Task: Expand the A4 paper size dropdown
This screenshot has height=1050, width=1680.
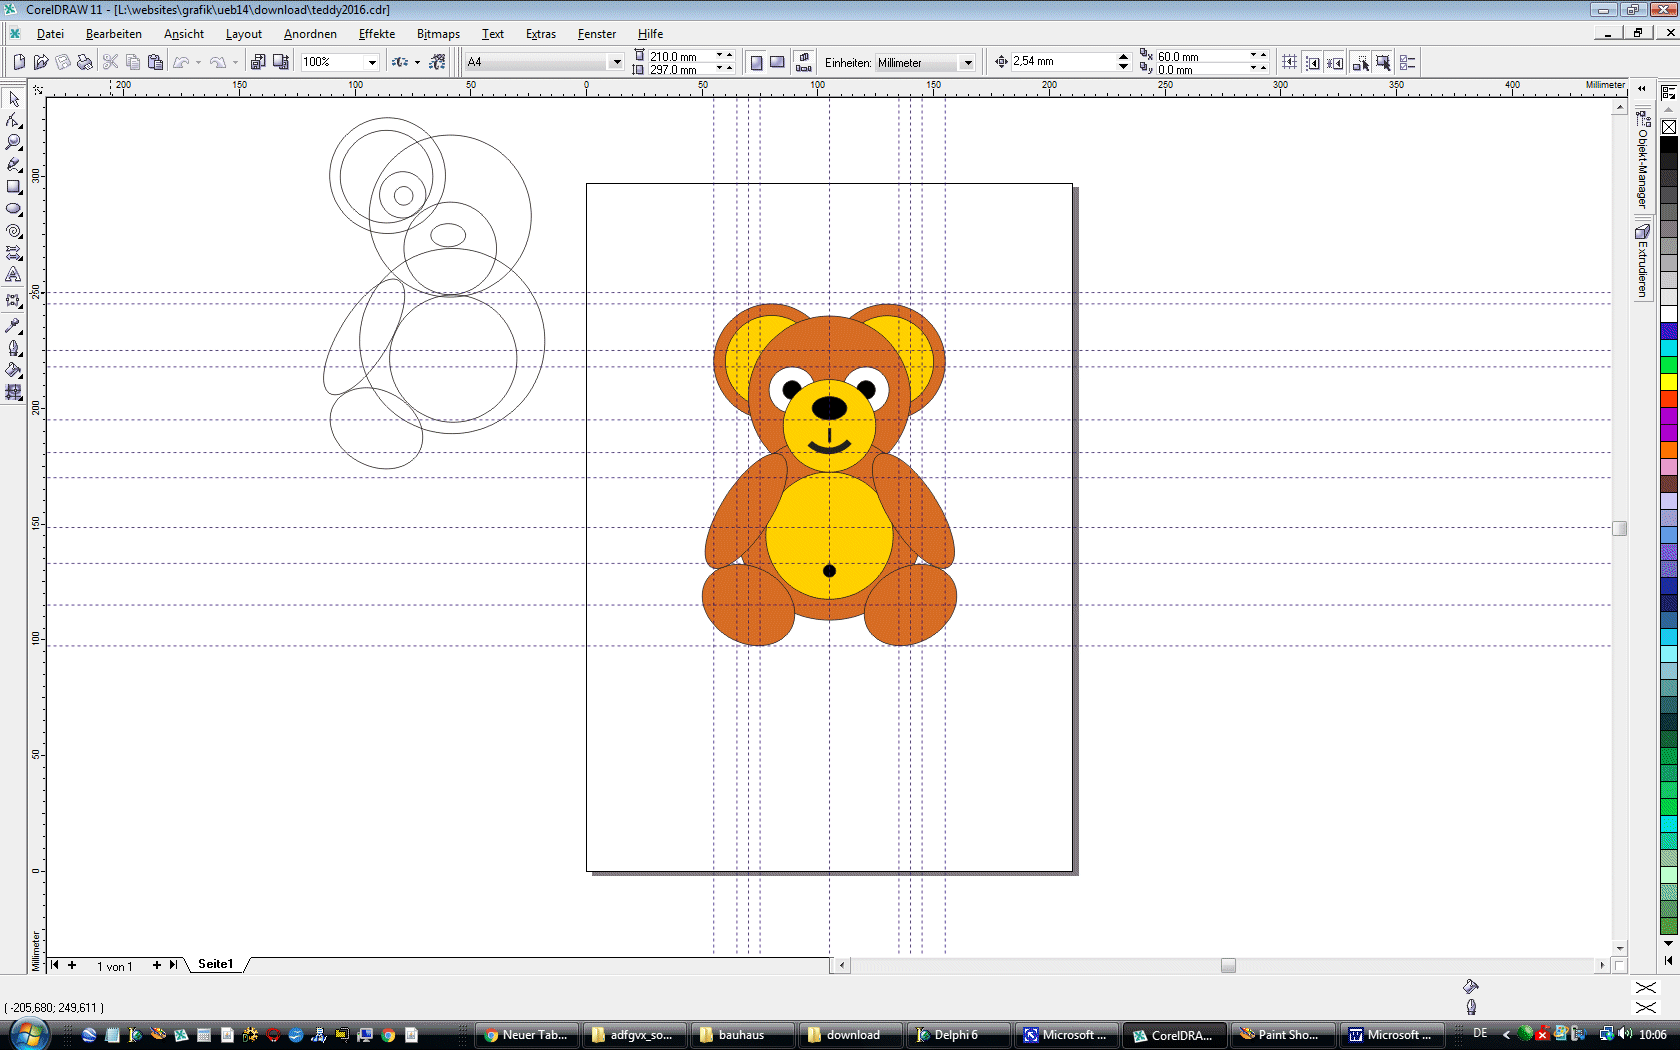Action: pos(616,62)
